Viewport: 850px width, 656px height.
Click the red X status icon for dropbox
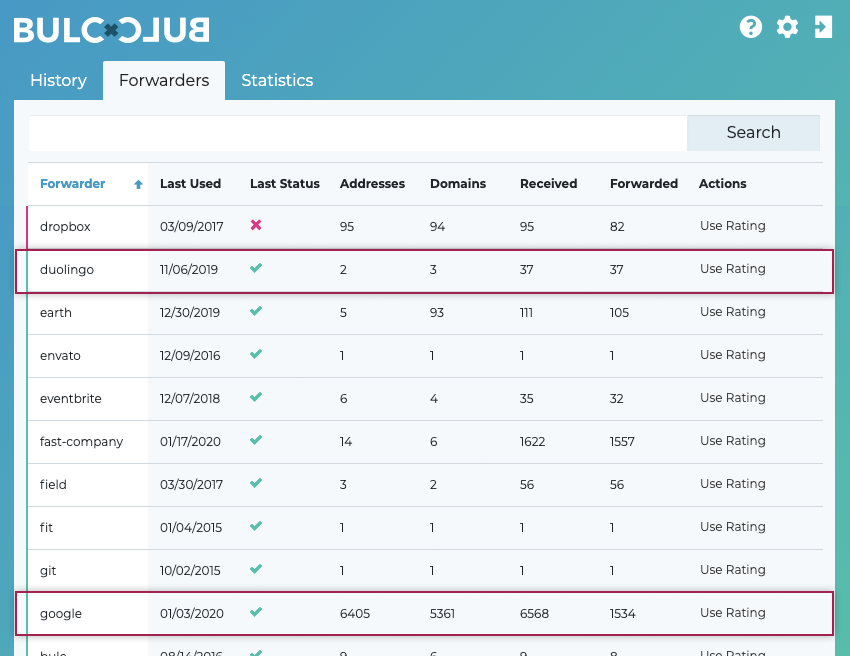pos(256,225)
